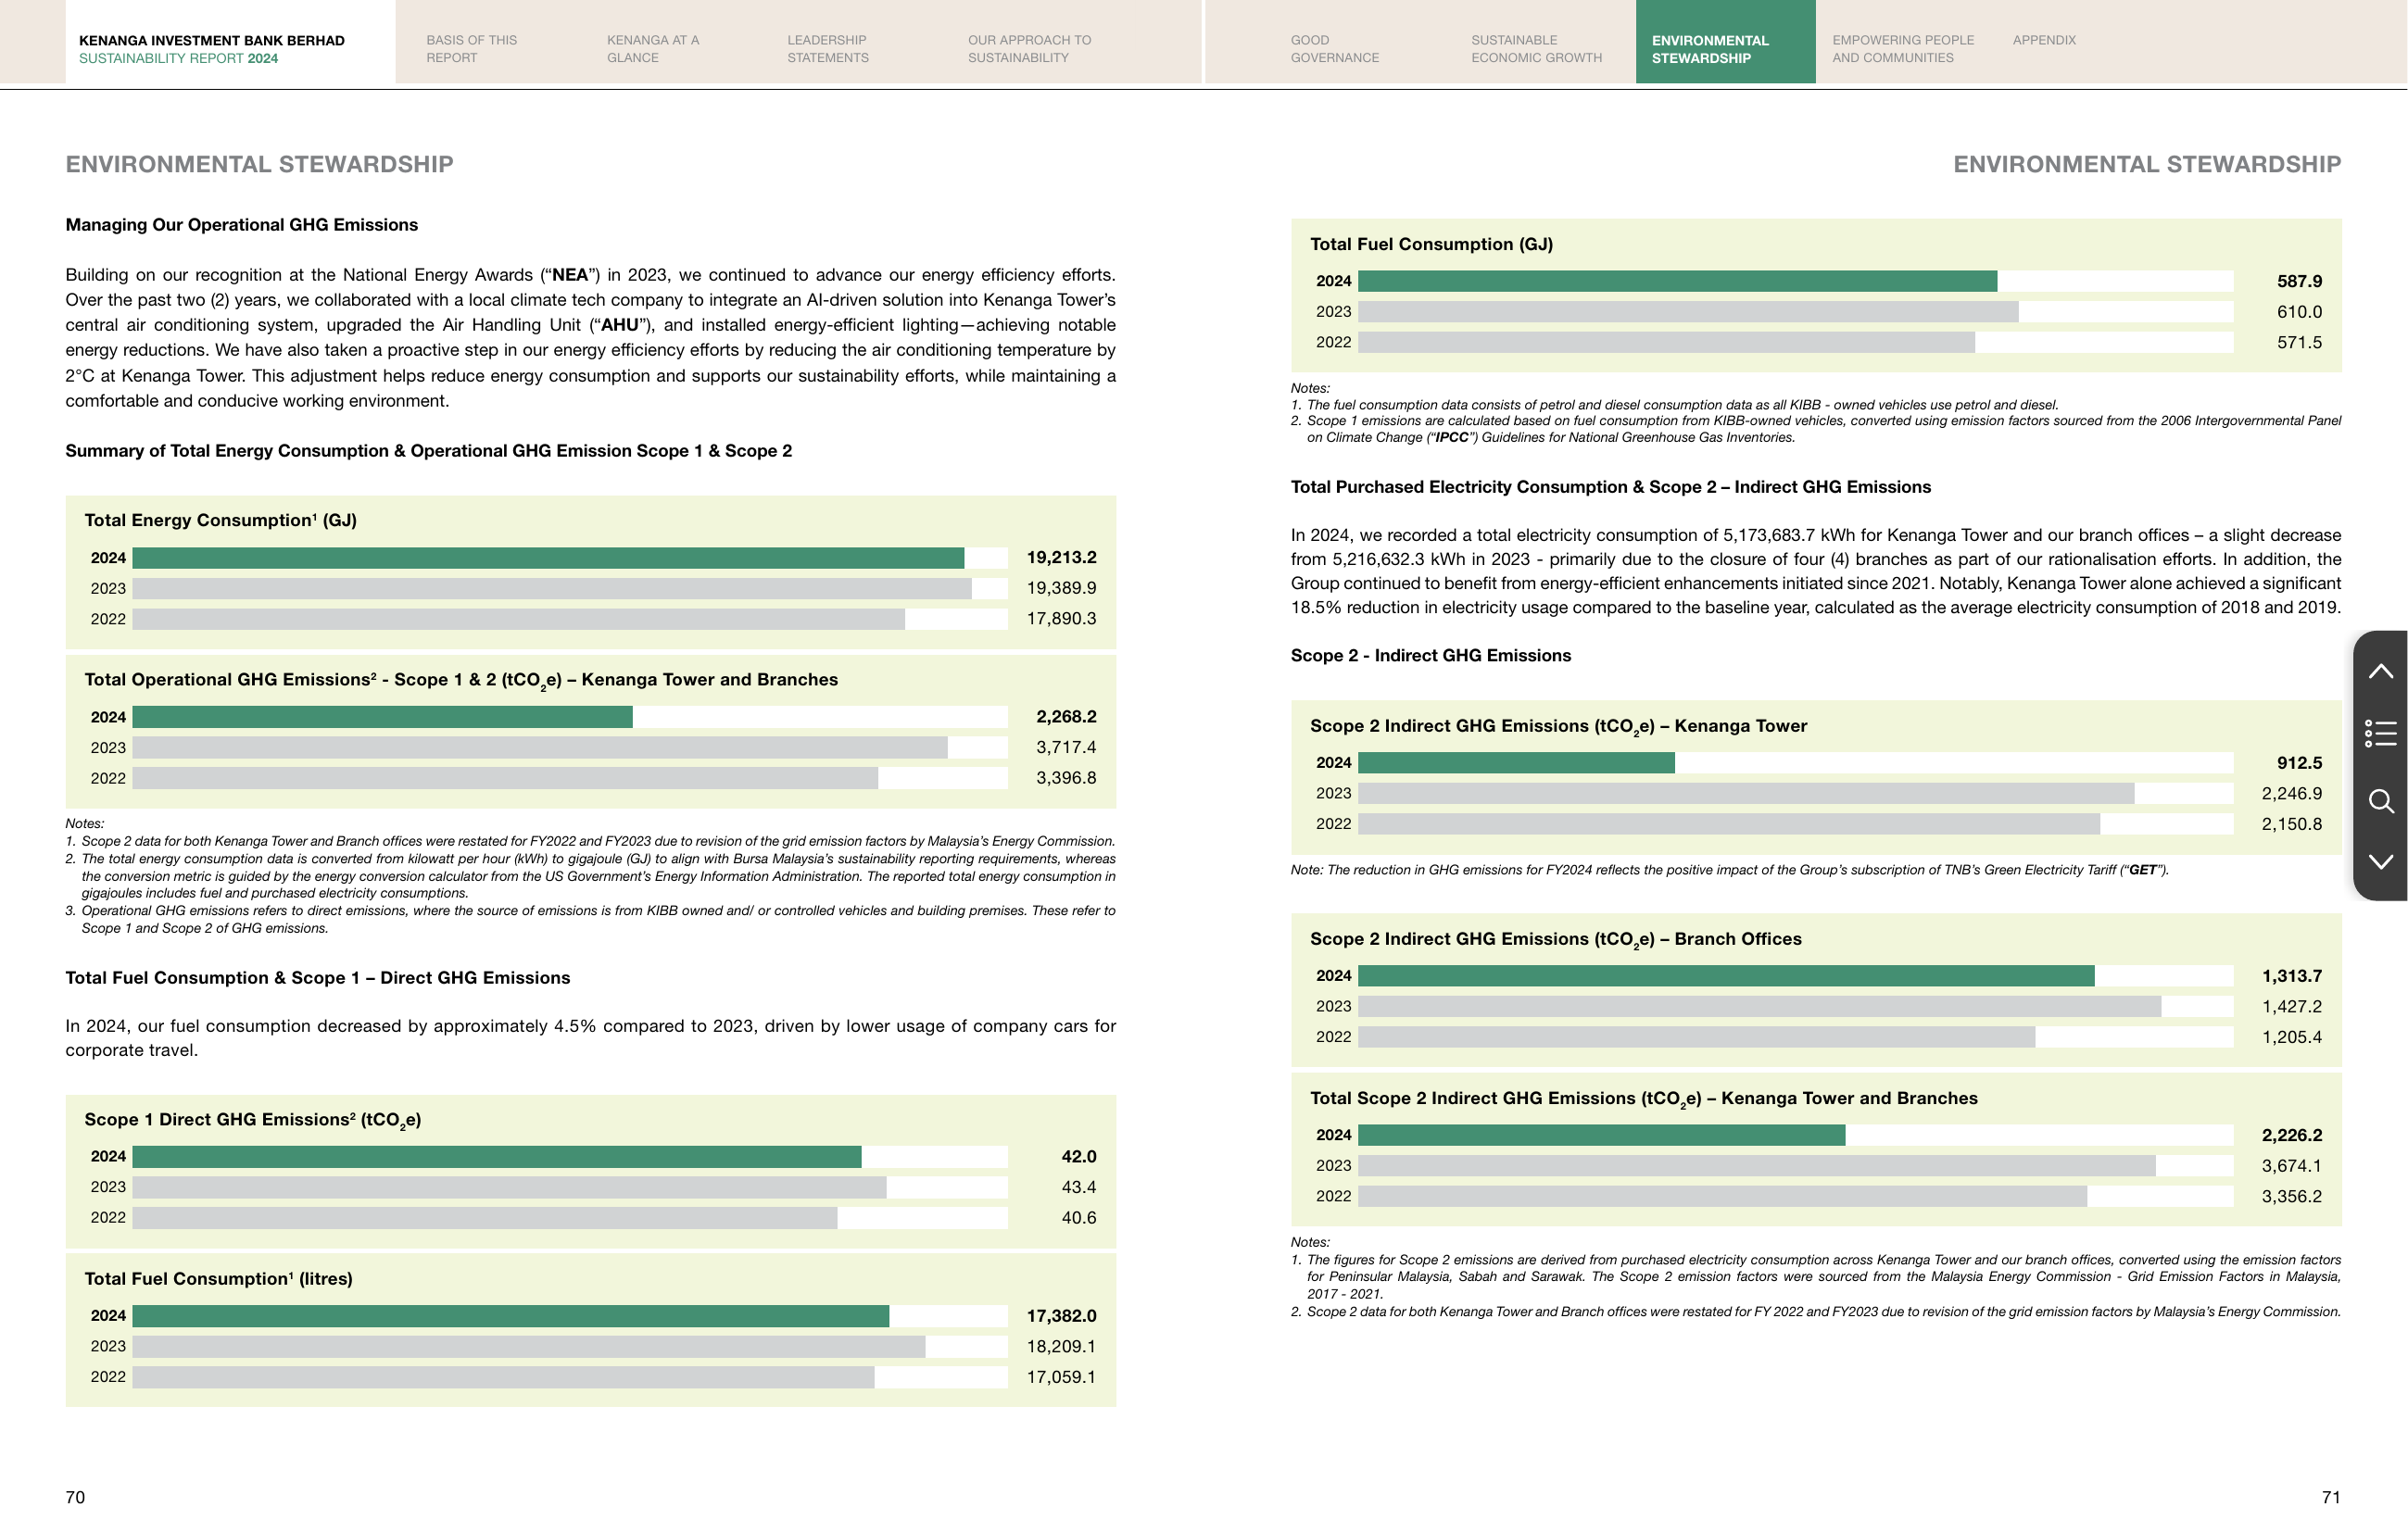Viewport: 2408px width, 1532px height.
Task: Click the 2024 Total Energy Consumption bar
Action: [548, 558]
